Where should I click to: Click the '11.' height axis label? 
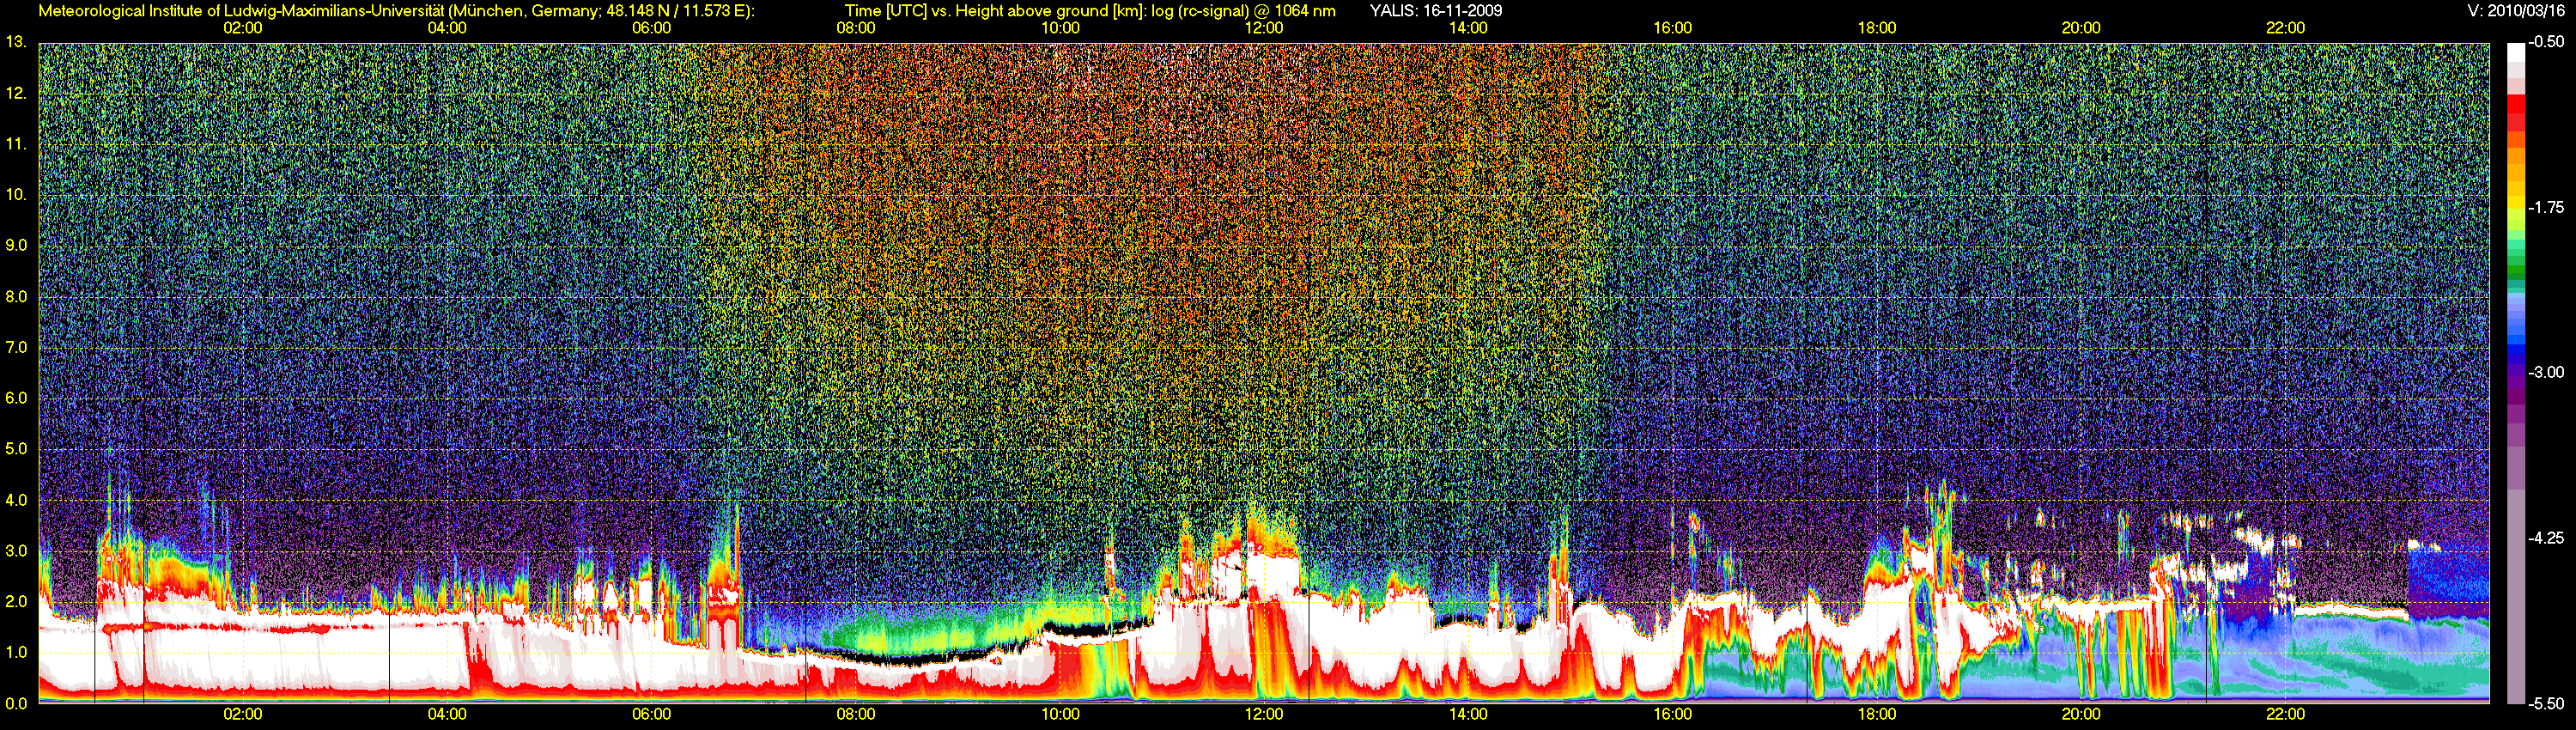pos(15,144)
